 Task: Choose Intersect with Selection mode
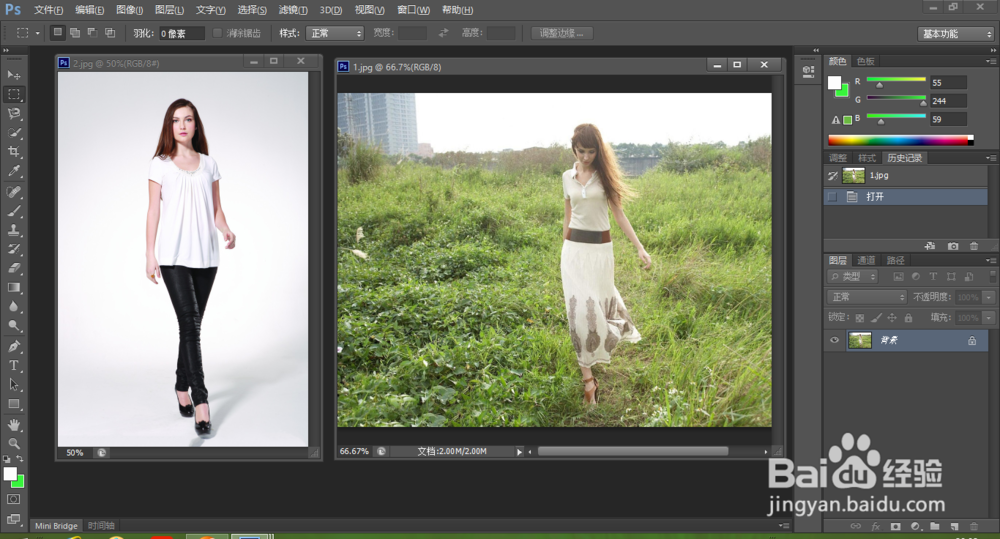pyautogui.click(x=110, y=33)
